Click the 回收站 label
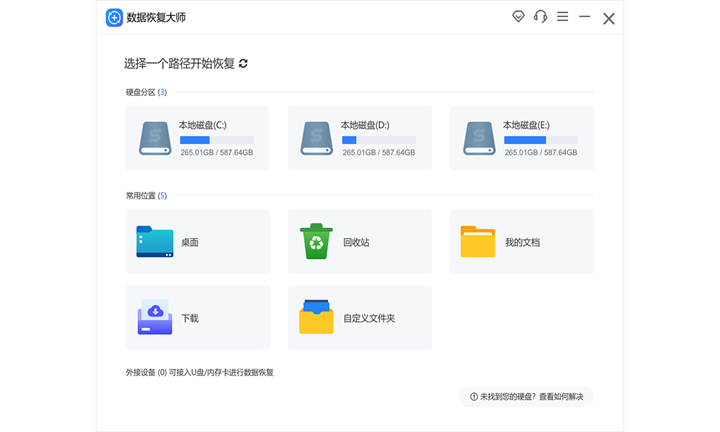Viewport: 720px width, 432px height. [356, 242]
